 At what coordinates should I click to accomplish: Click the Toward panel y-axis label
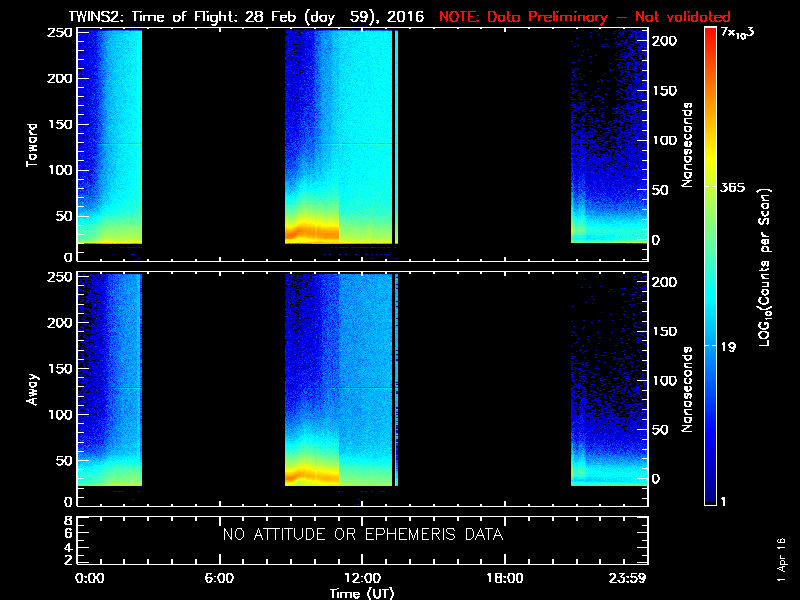[x=32, y=143]
